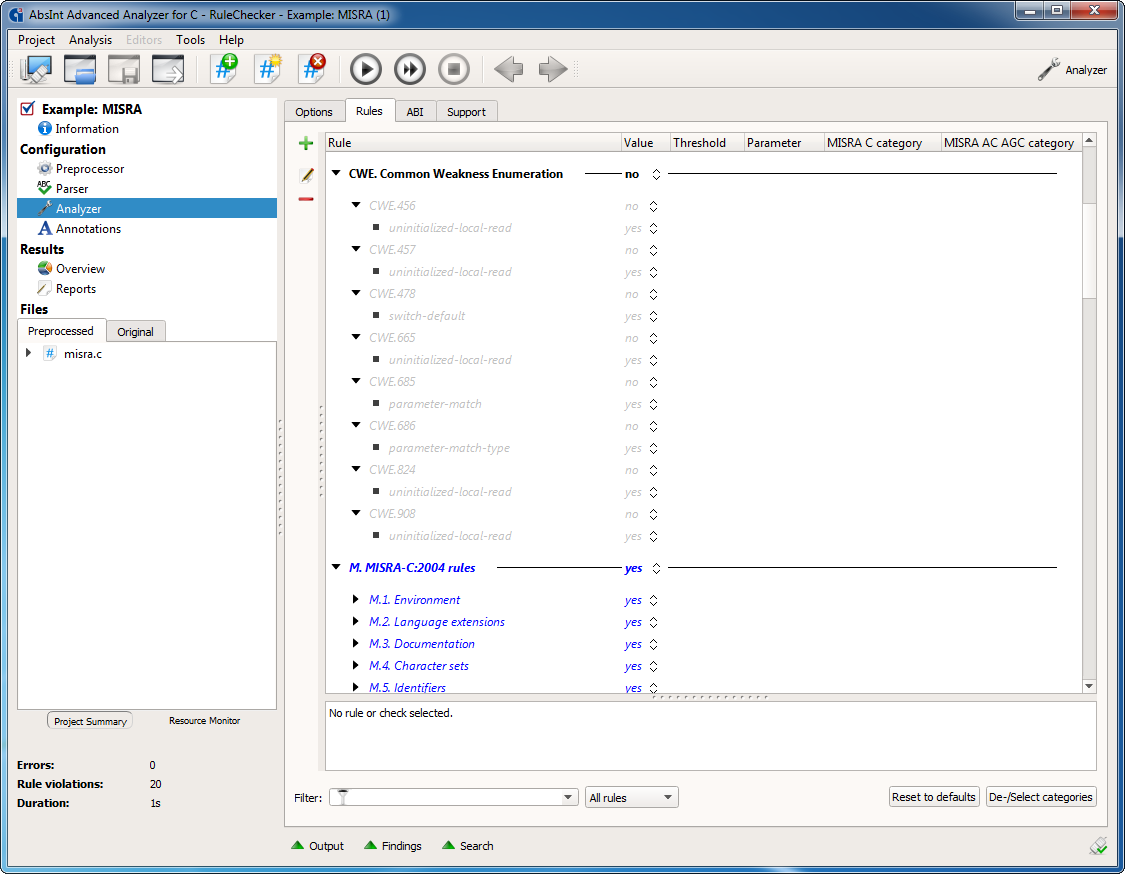
Task: Click the remove file hash-x icon
Action: point(313,70)
